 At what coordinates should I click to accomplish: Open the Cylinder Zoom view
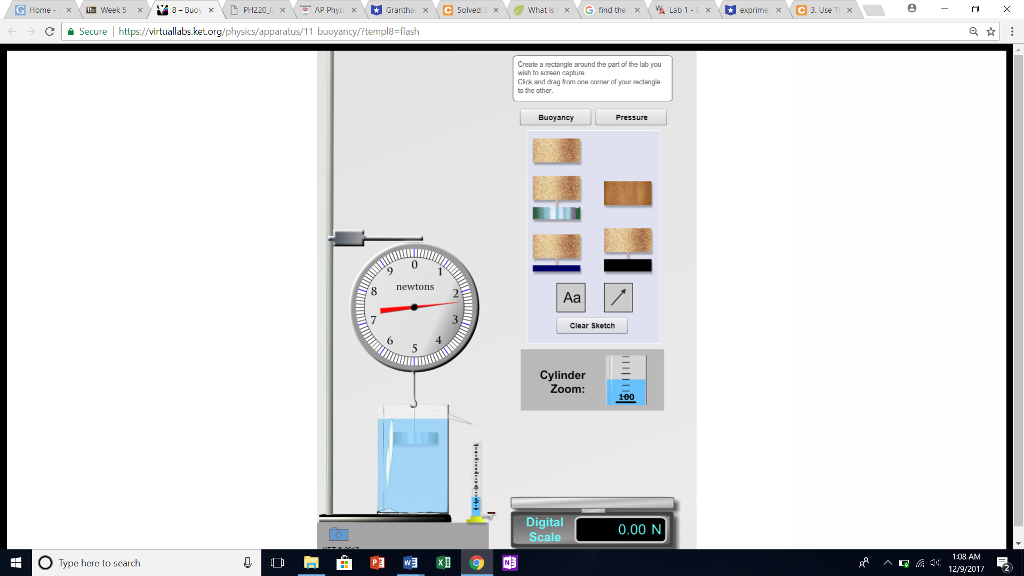pos(626,380)
